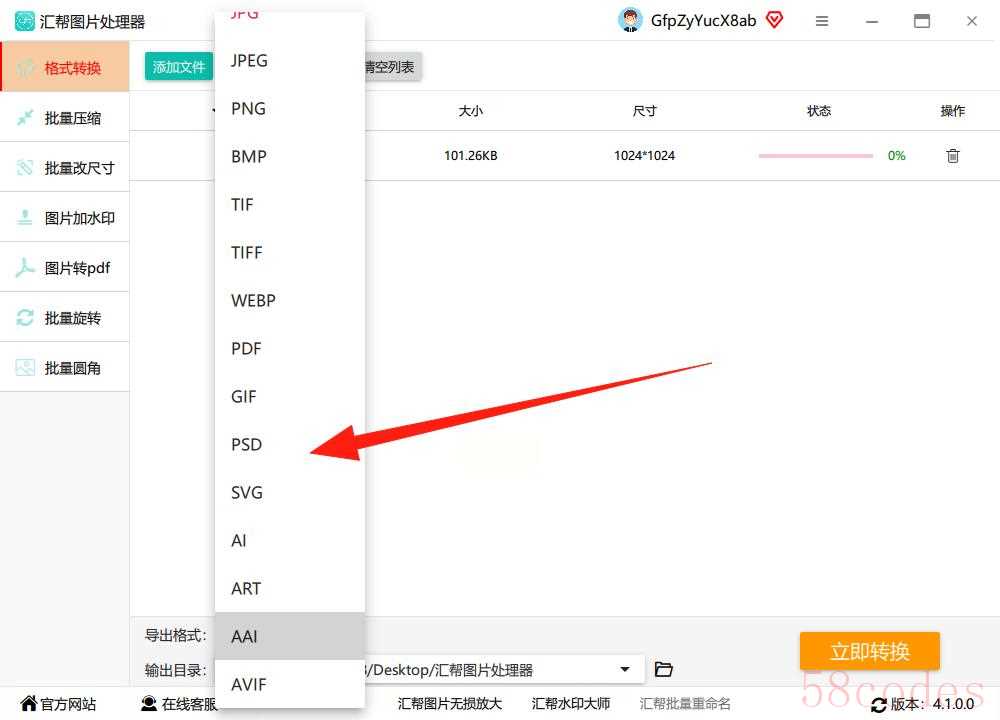This screenshot has width=1000, height=720.
Task: Open 汇帮批量重命名 link
Action: 685,703
